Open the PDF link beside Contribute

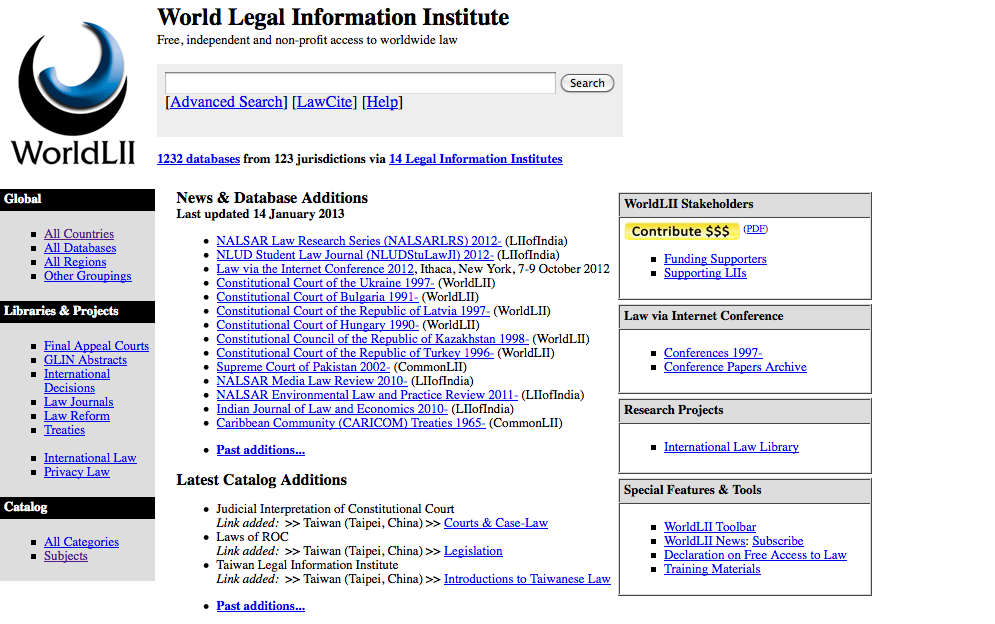tap(755, 229)
